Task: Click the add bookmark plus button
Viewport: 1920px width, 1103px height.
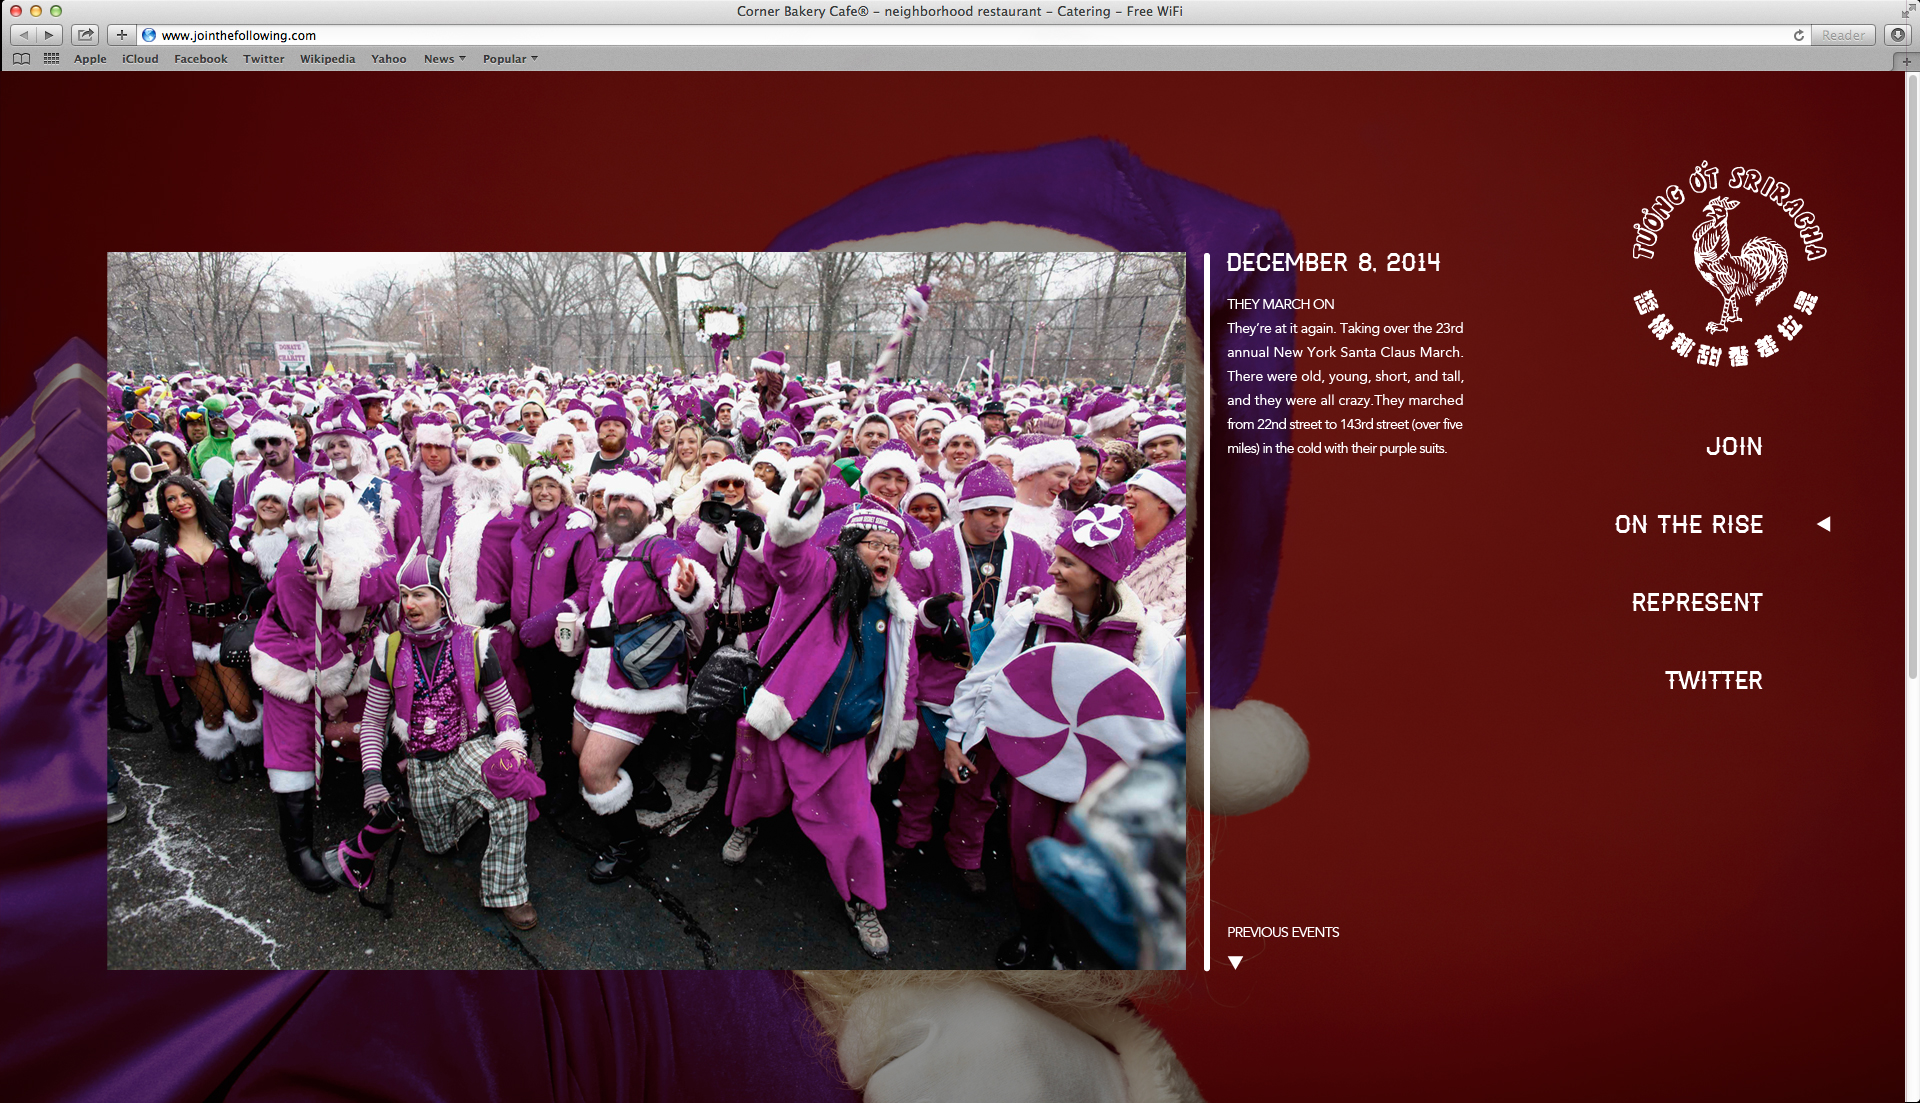Action: (121, 35)
